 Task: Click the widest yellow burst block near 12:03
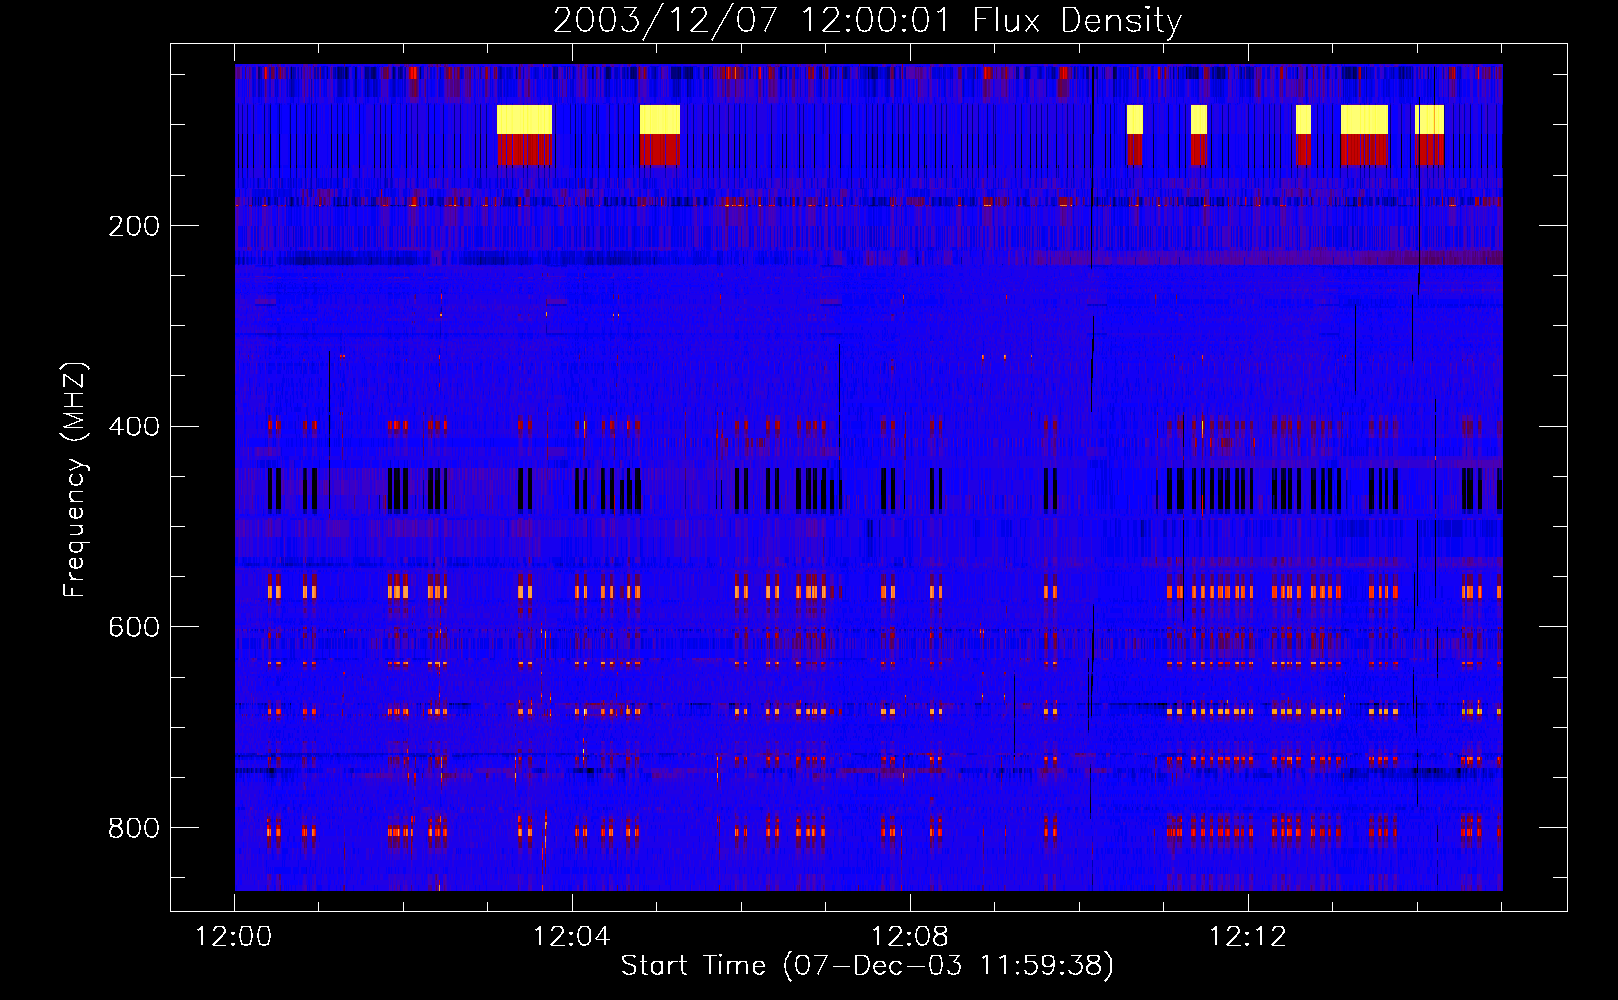(x=524, y=119)
